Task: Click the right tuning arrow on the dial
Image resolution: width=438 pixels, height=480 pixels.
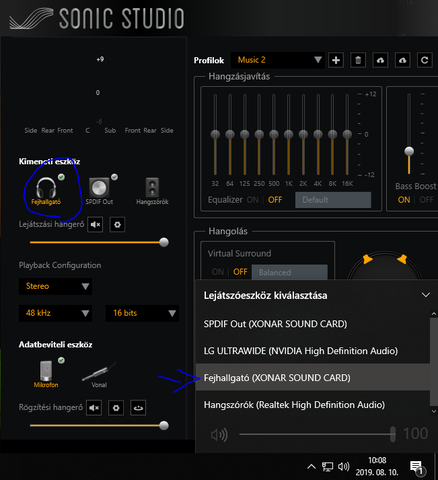Action: click(x=402, y=259)
